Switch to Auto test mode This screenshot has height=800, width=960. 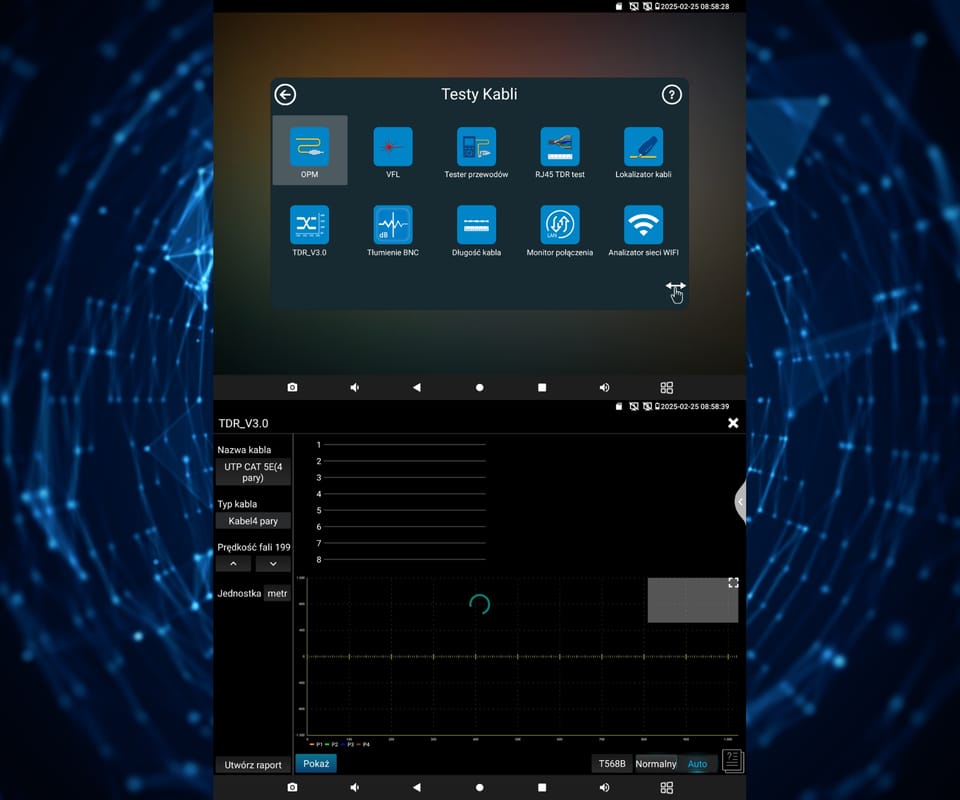pyautogui.click(x=697, y=764)
